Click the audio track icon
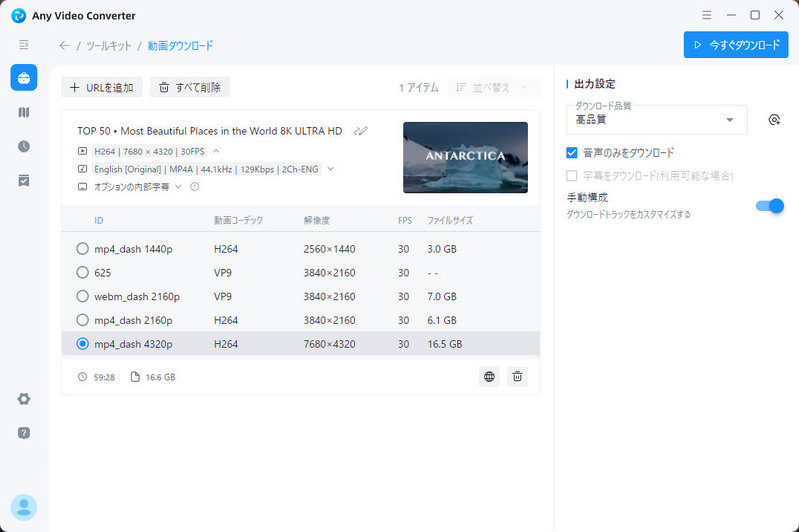Image resolution: width=799 pixels, height=532 pixels. point(82,169)
